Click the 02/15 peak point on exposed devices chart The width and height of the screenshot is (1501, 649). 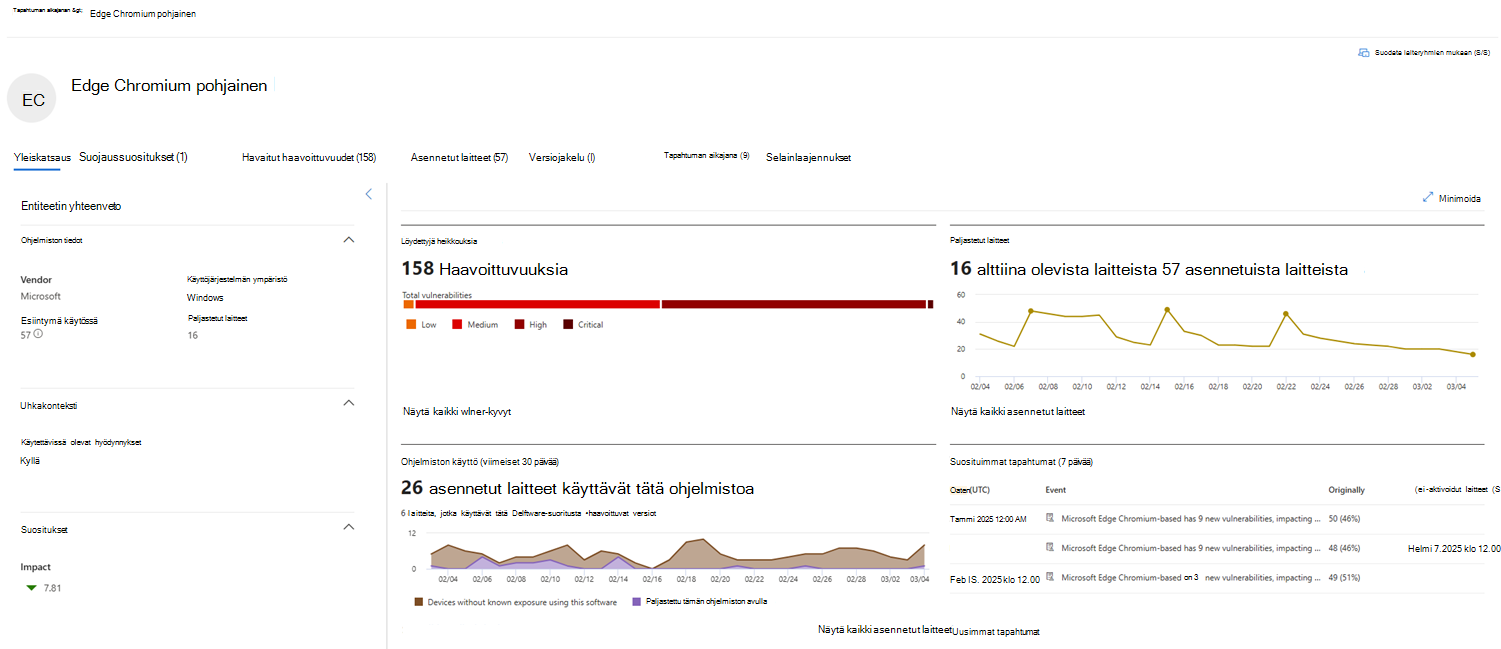tap(1167, 310)
